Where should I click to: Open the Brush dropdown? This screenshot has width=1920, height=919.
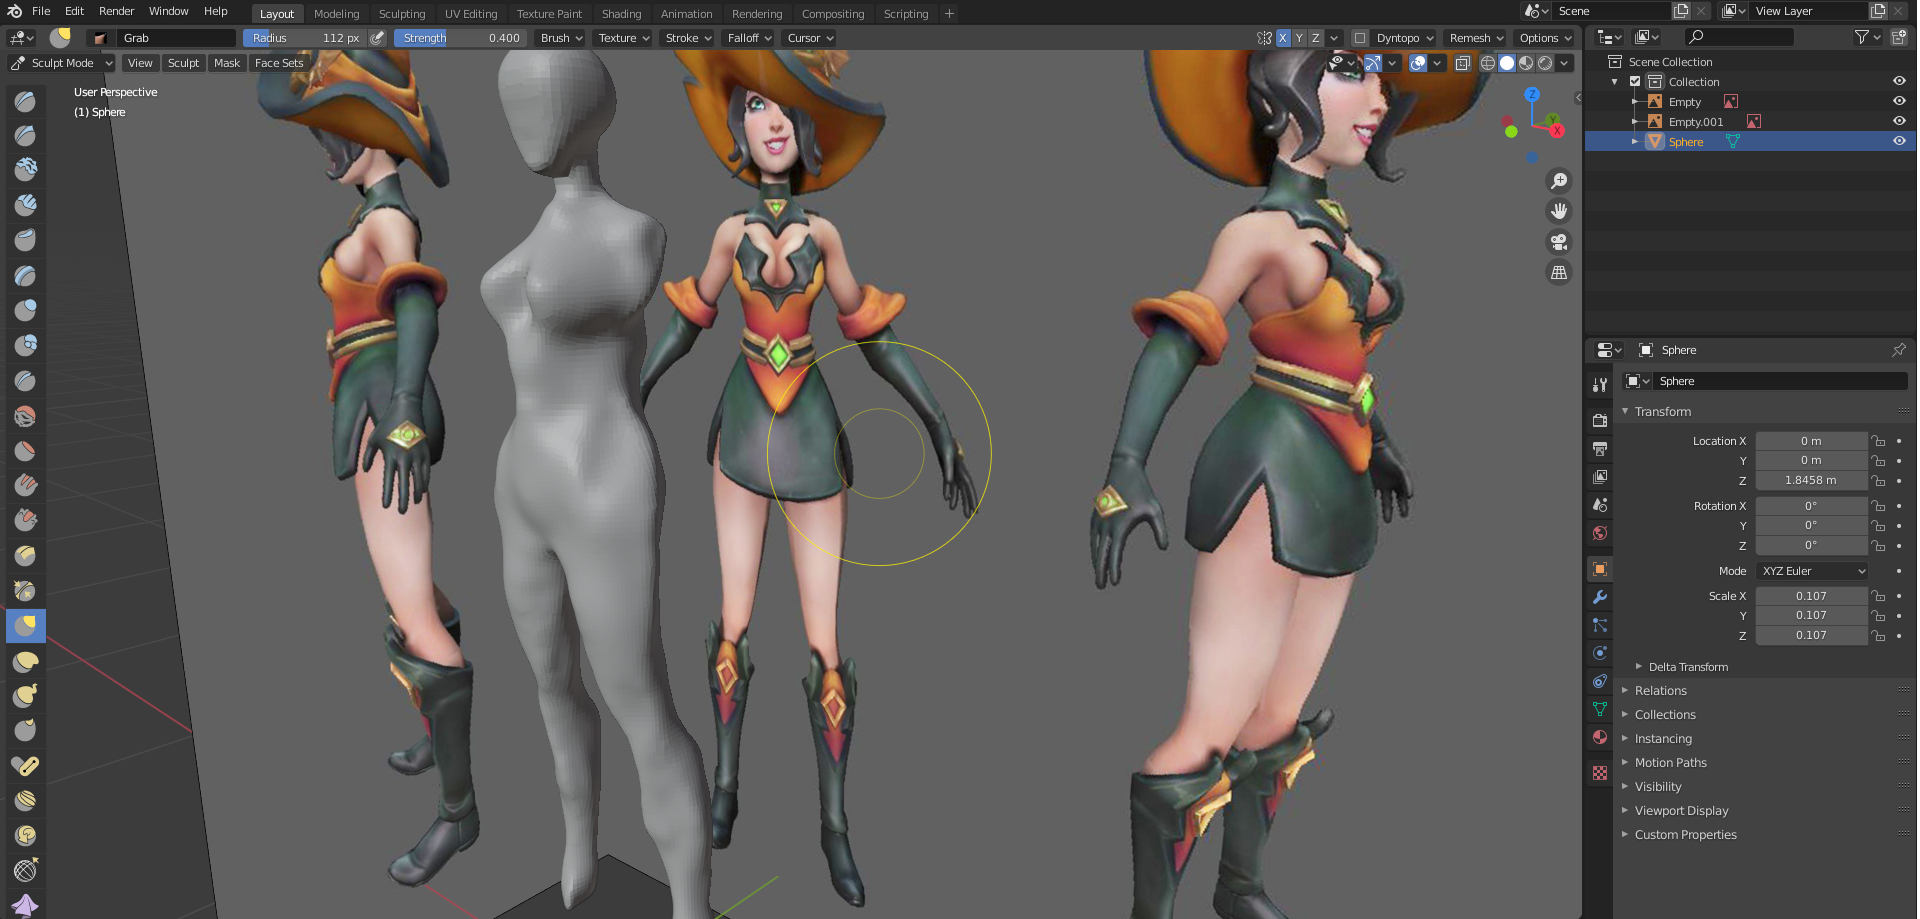click(561, 38)
